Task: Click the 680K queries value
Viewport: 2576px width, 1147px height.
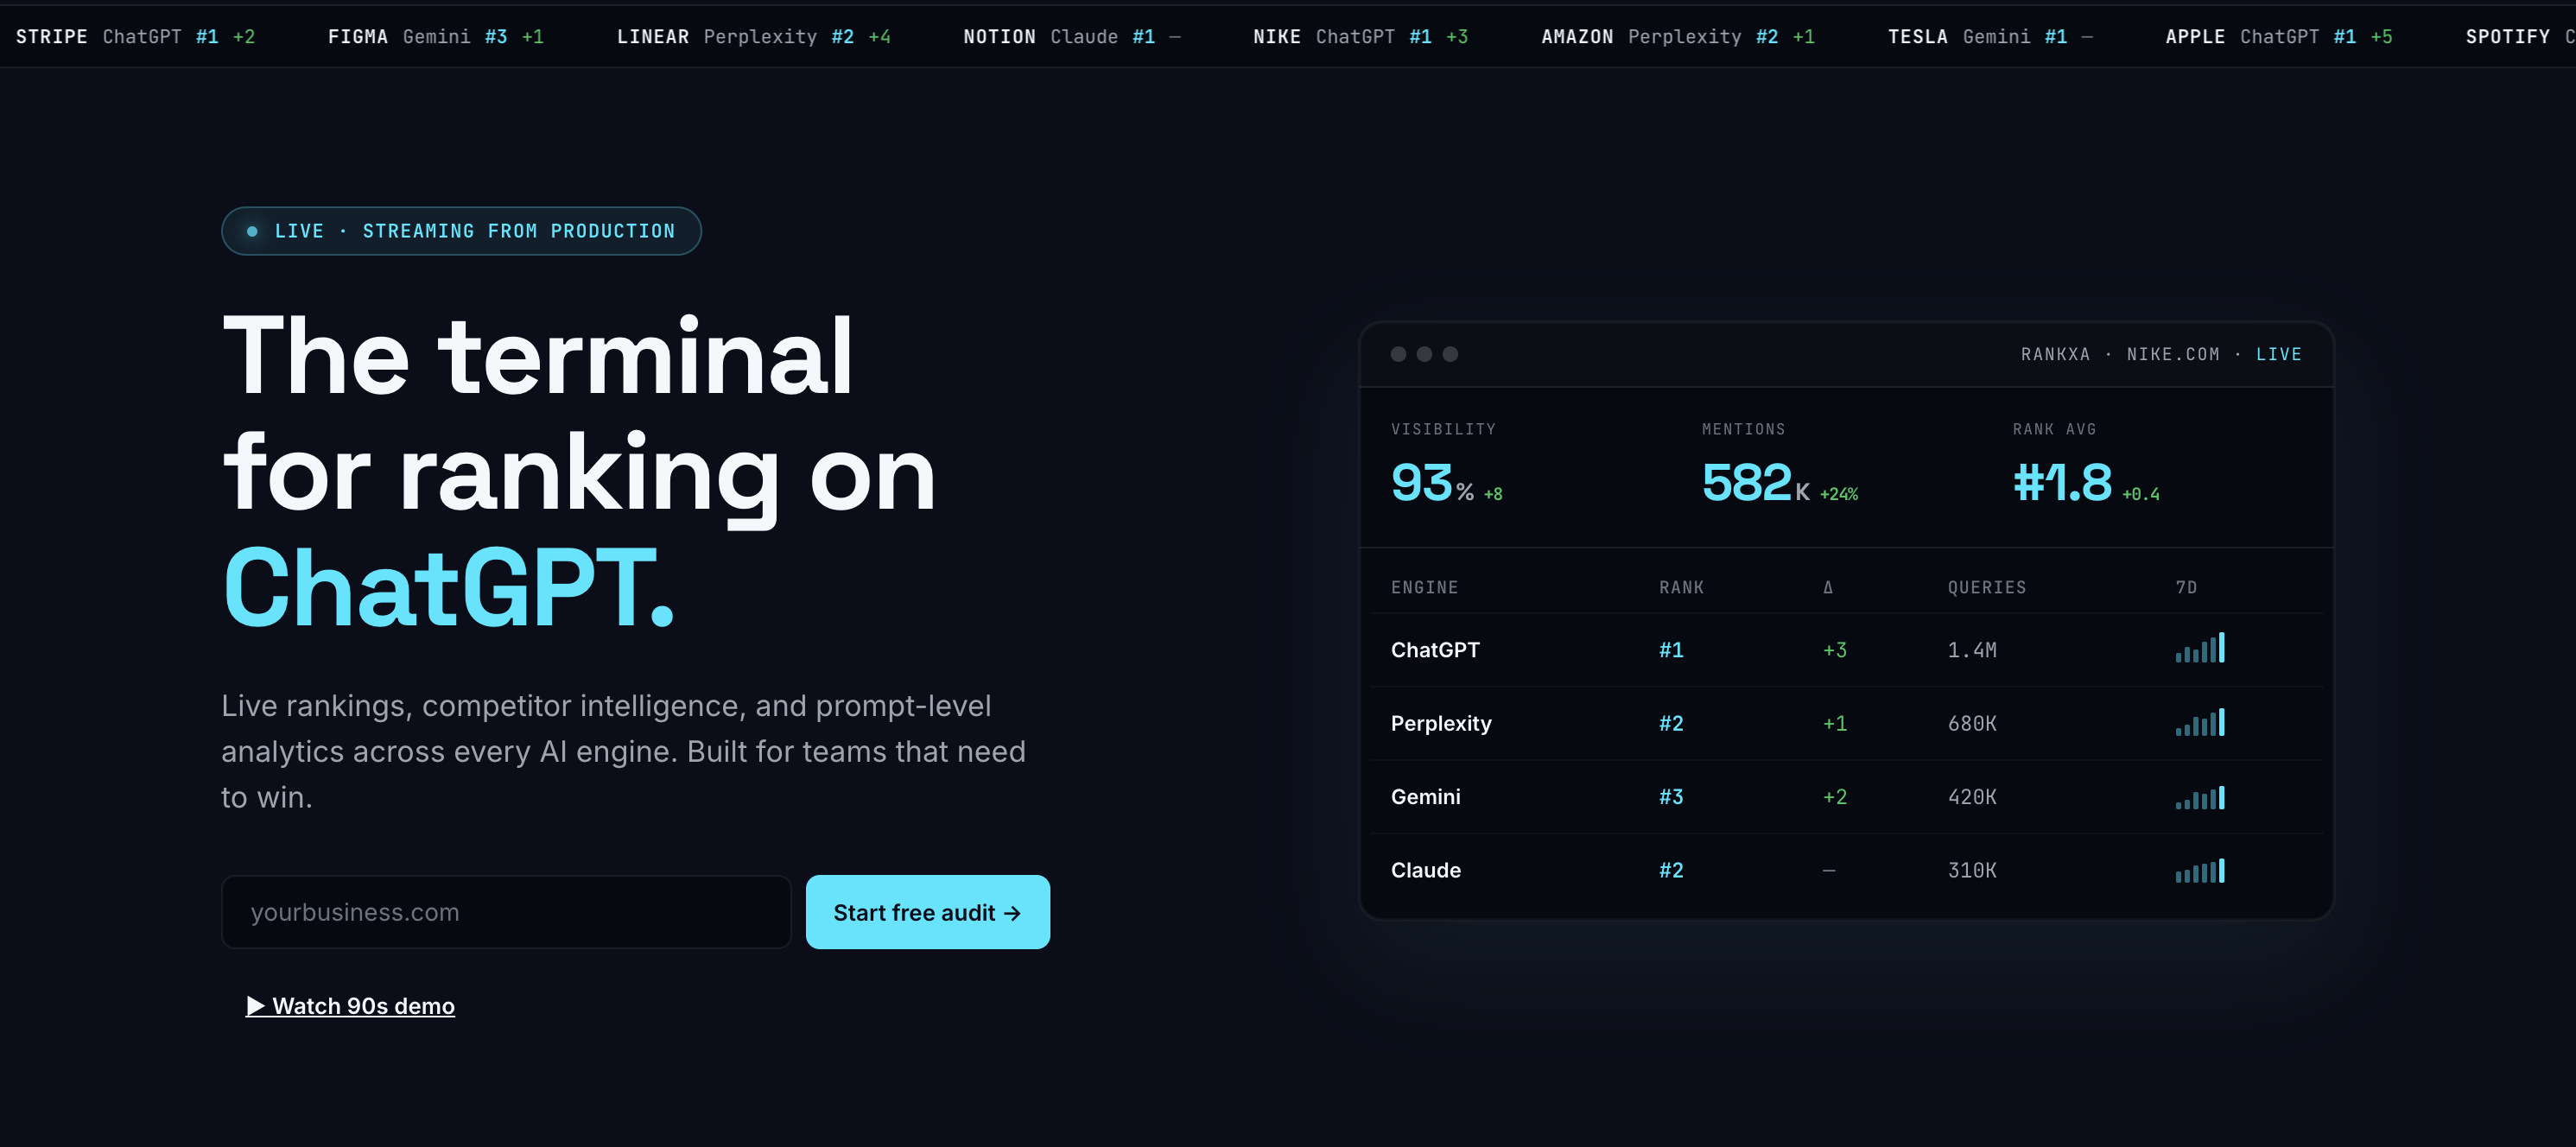Action: 1972,723
